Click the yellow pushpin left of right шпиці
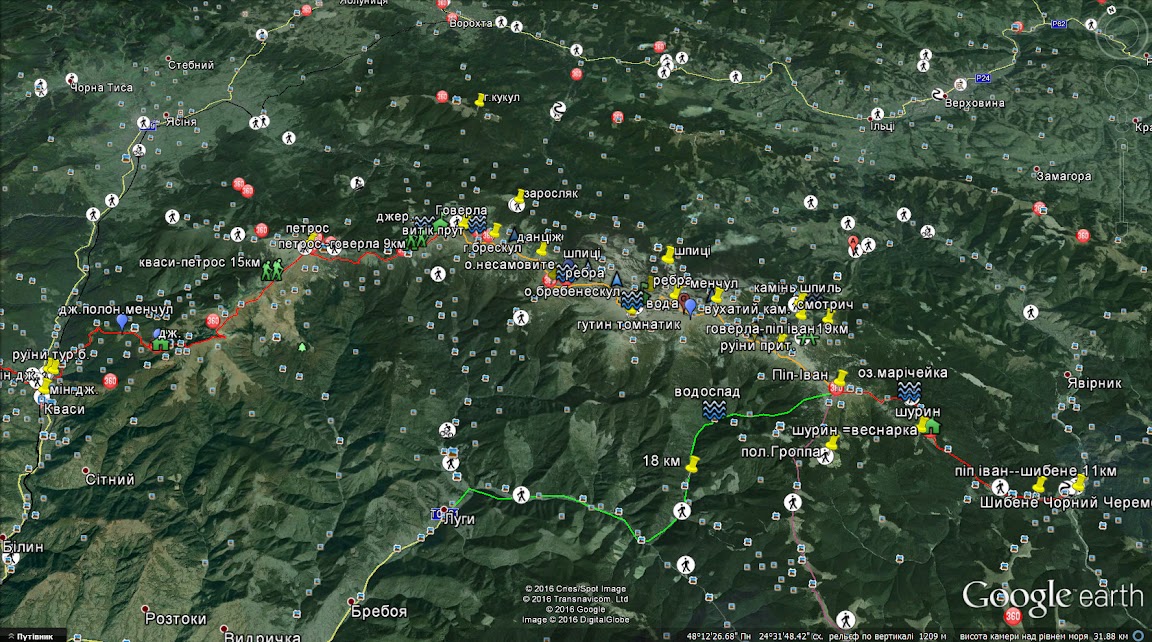The width and height of the screenshot is (1152, 642). (x=668, y=255)
